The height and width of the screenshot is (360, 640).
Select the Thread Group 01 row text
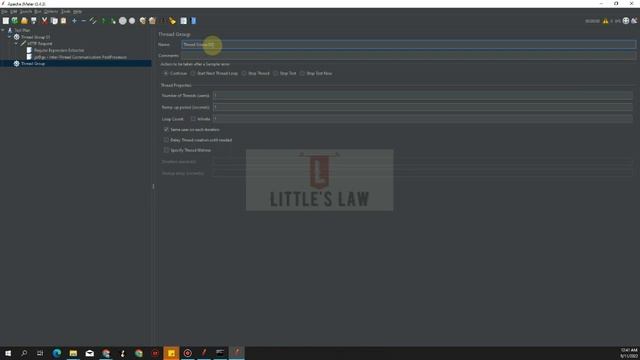(36, 37)
